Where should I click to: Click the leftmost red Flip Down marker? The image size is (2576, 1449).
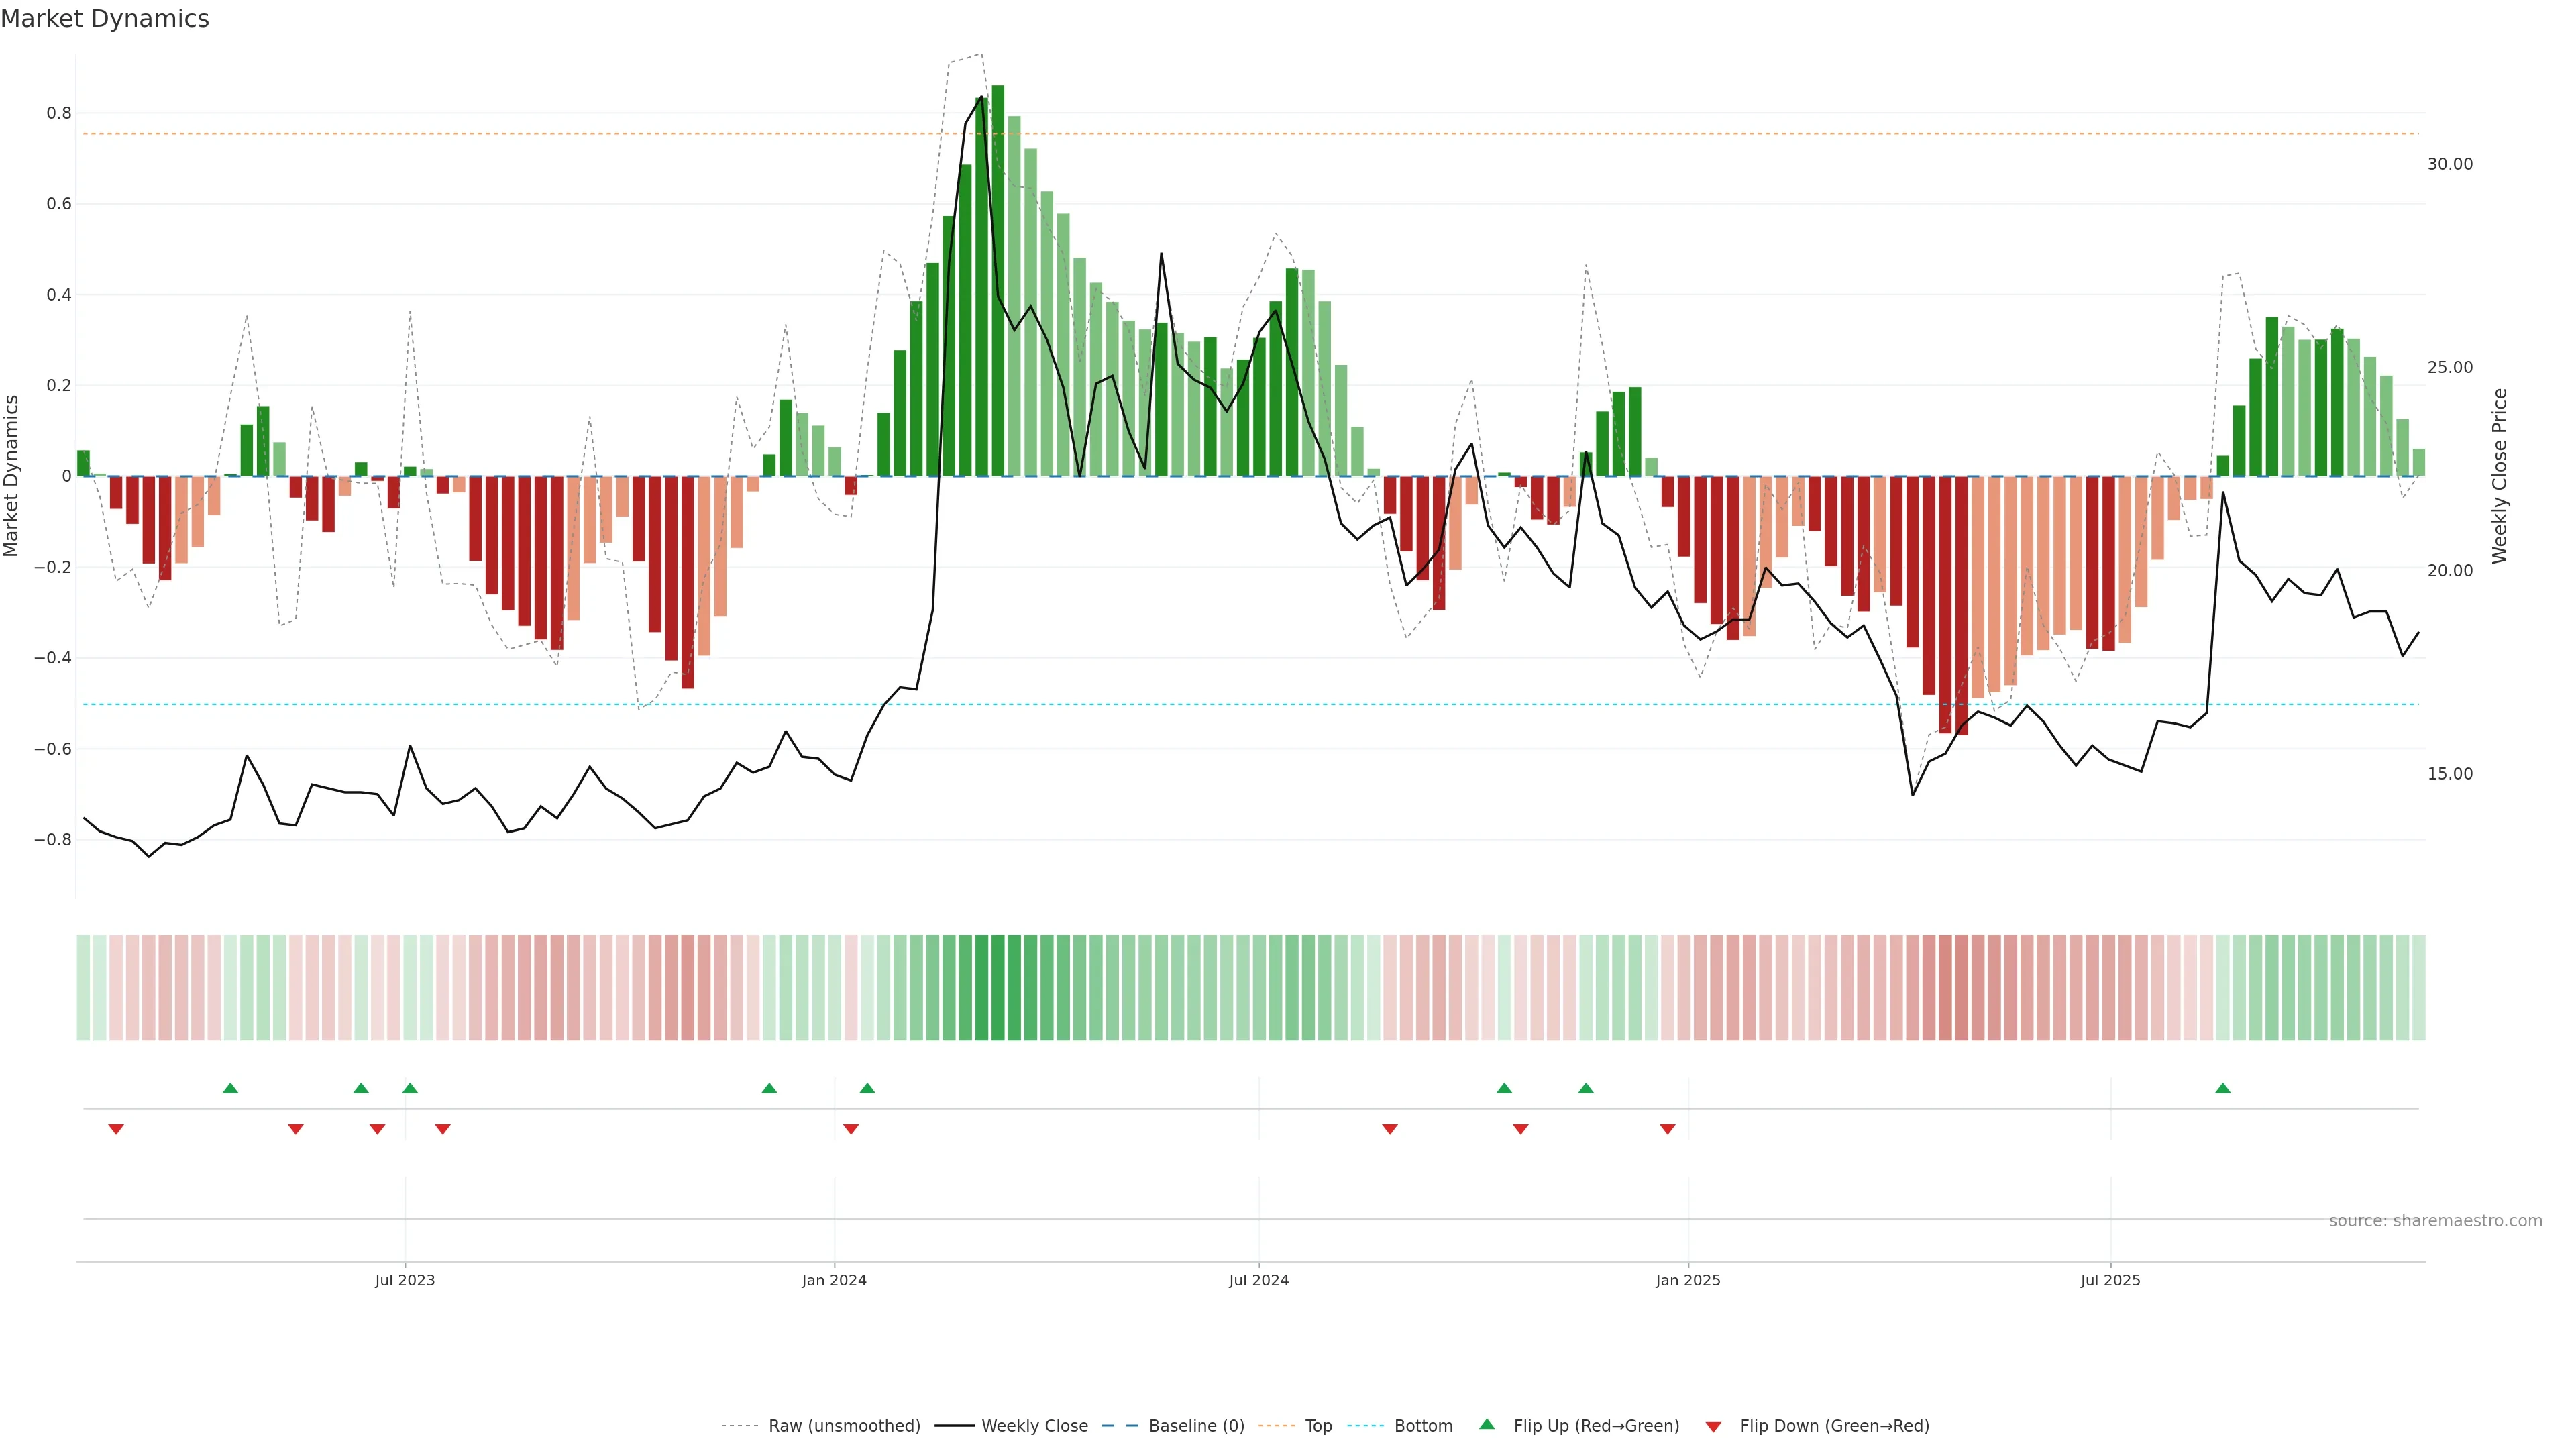coord(116,1129)
